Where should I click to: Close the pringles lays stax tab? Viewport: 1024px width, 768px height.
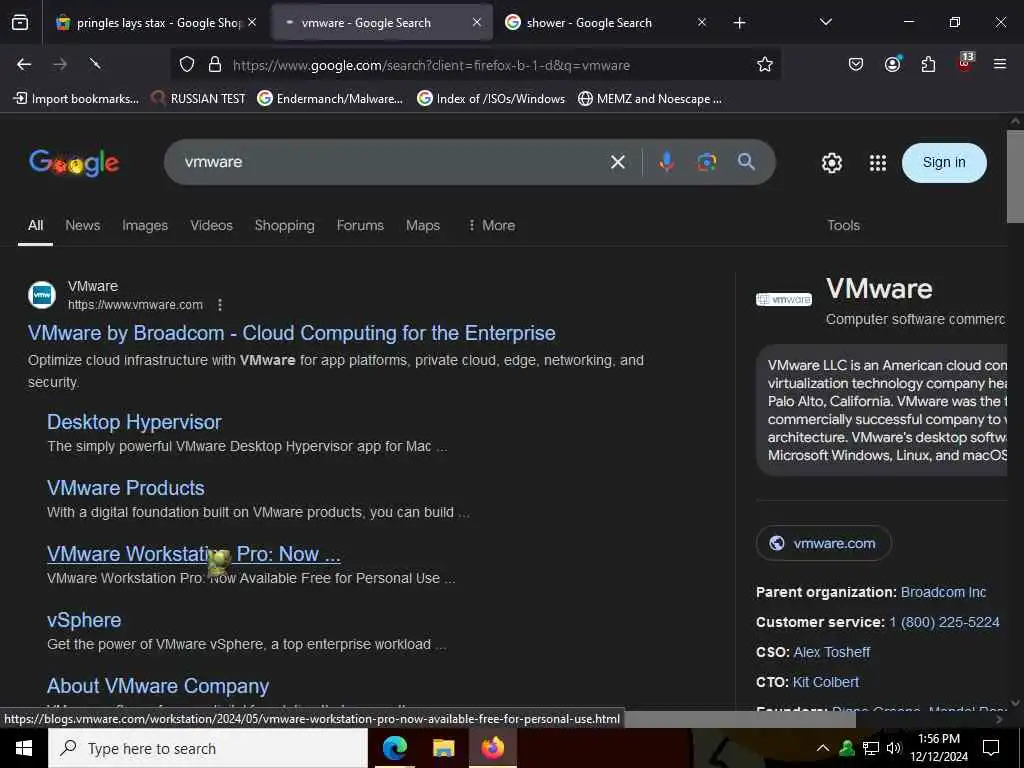pos(252,22)
